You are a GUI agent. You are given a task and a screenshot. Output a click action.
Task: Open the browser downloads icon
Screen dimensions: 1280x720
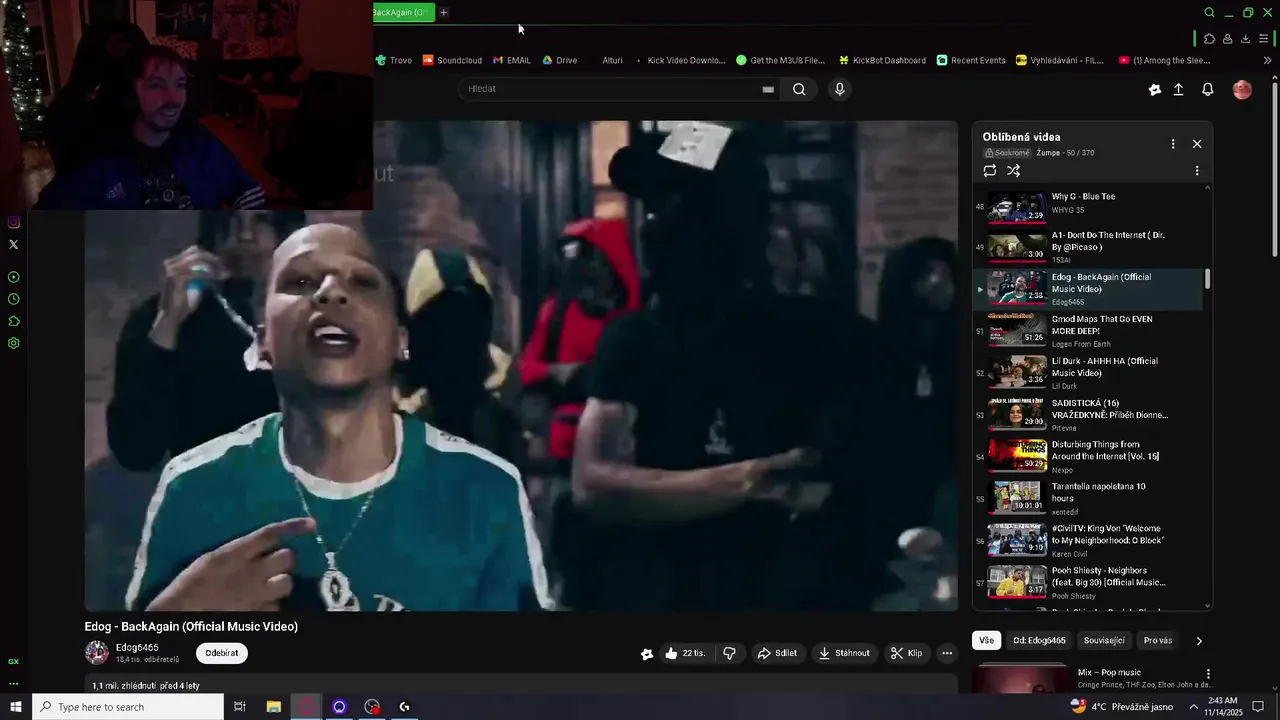click(1245, 39)
